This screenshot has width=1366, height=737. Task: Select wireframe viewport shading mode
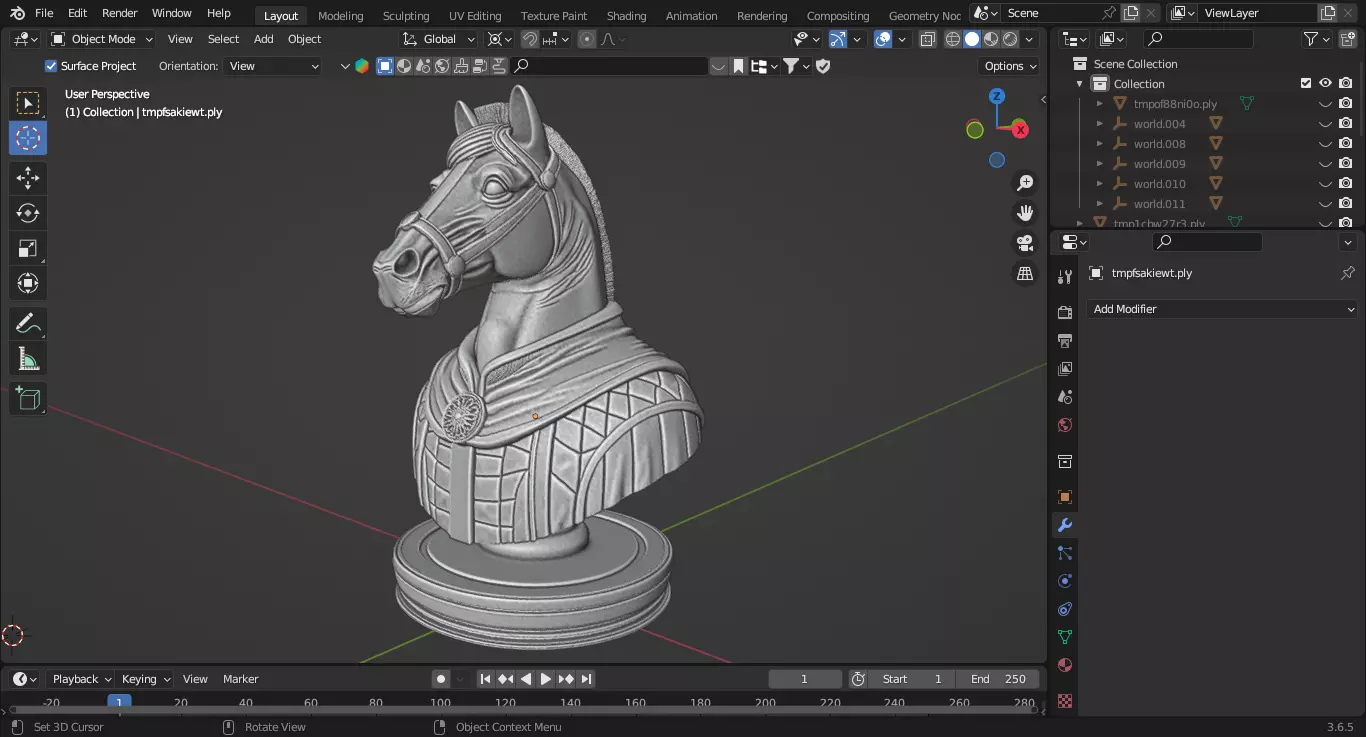click(952, 39)
